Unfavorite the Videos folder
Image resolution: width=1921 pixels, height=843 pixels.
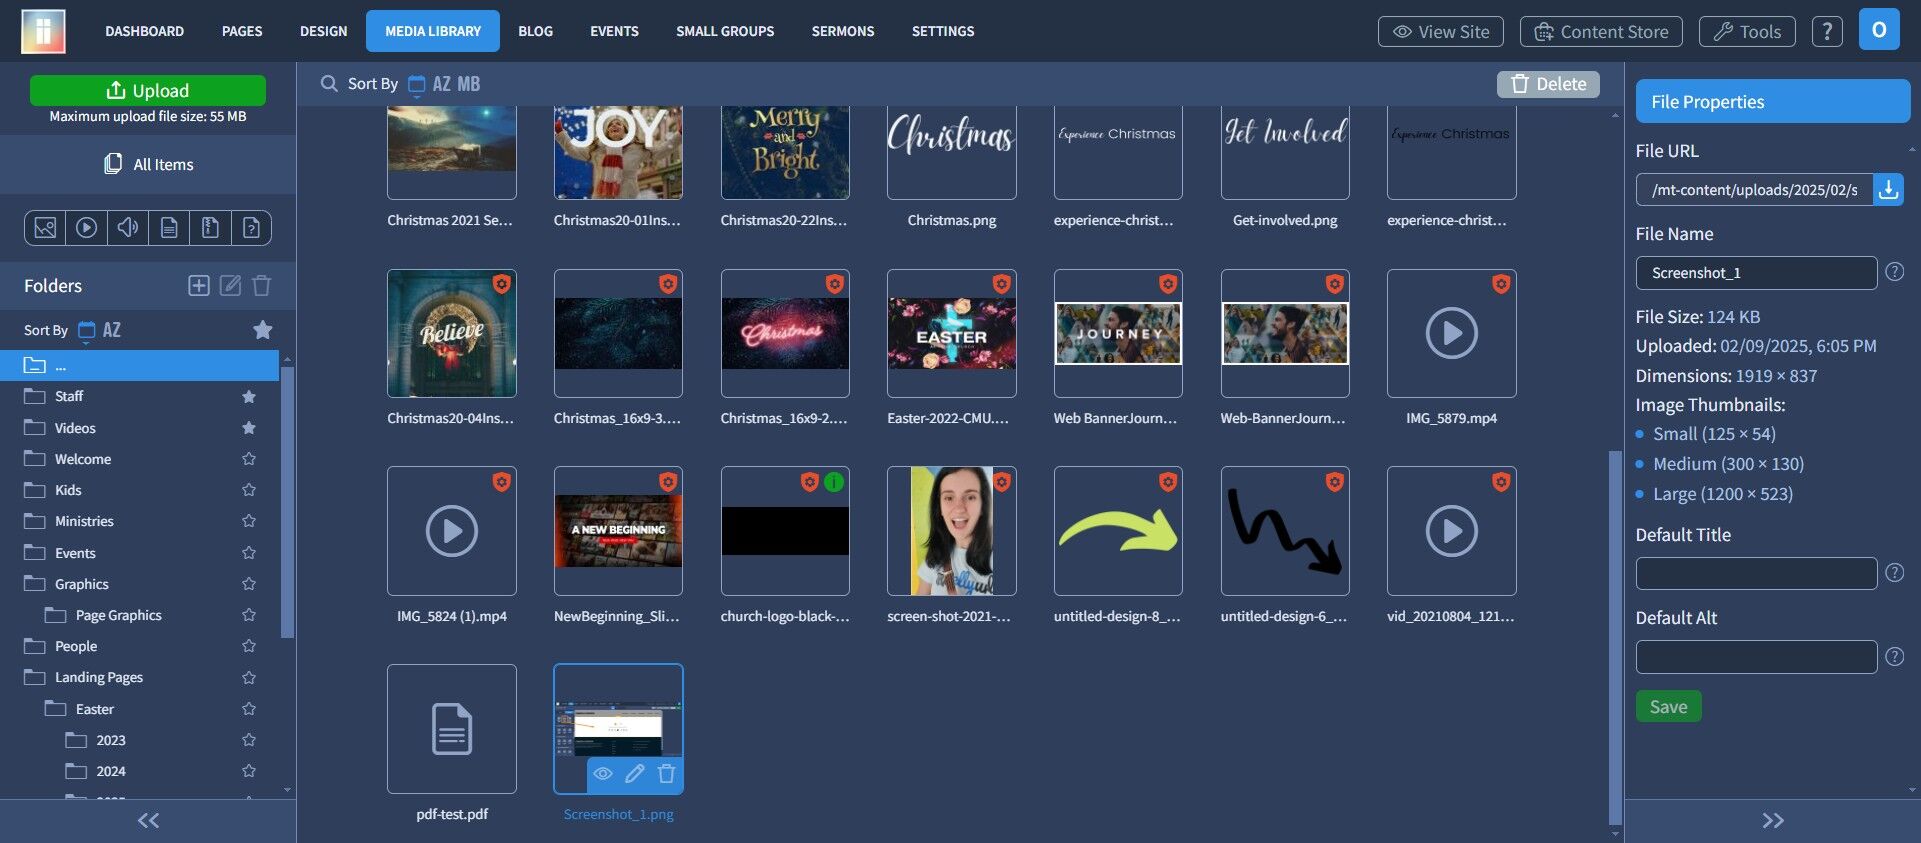click(x=249, y=428)
